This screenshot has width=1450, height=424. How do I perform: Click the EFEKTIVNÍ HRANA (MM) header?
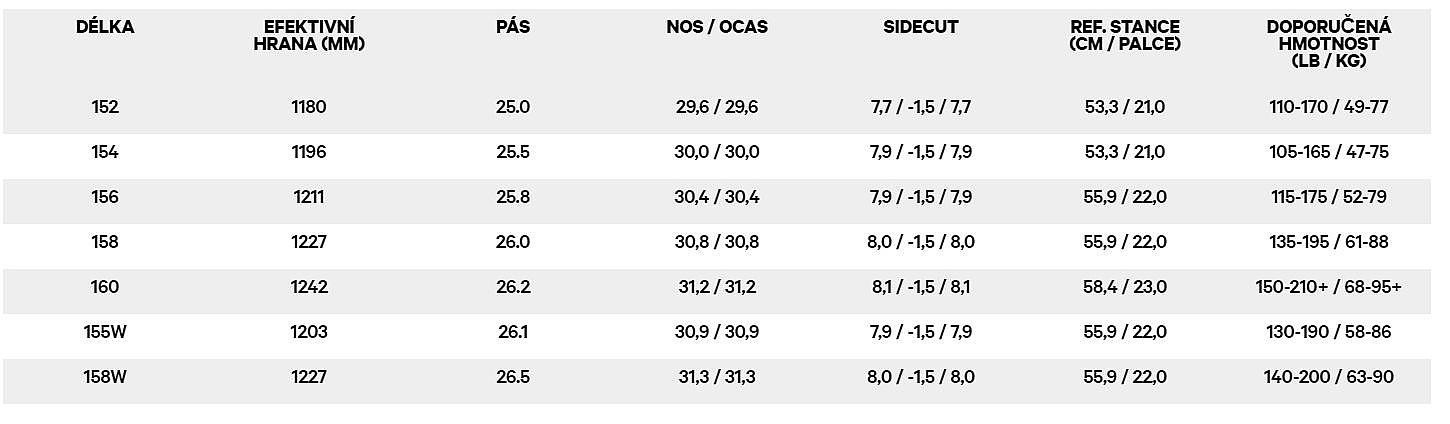coord(309,35)
